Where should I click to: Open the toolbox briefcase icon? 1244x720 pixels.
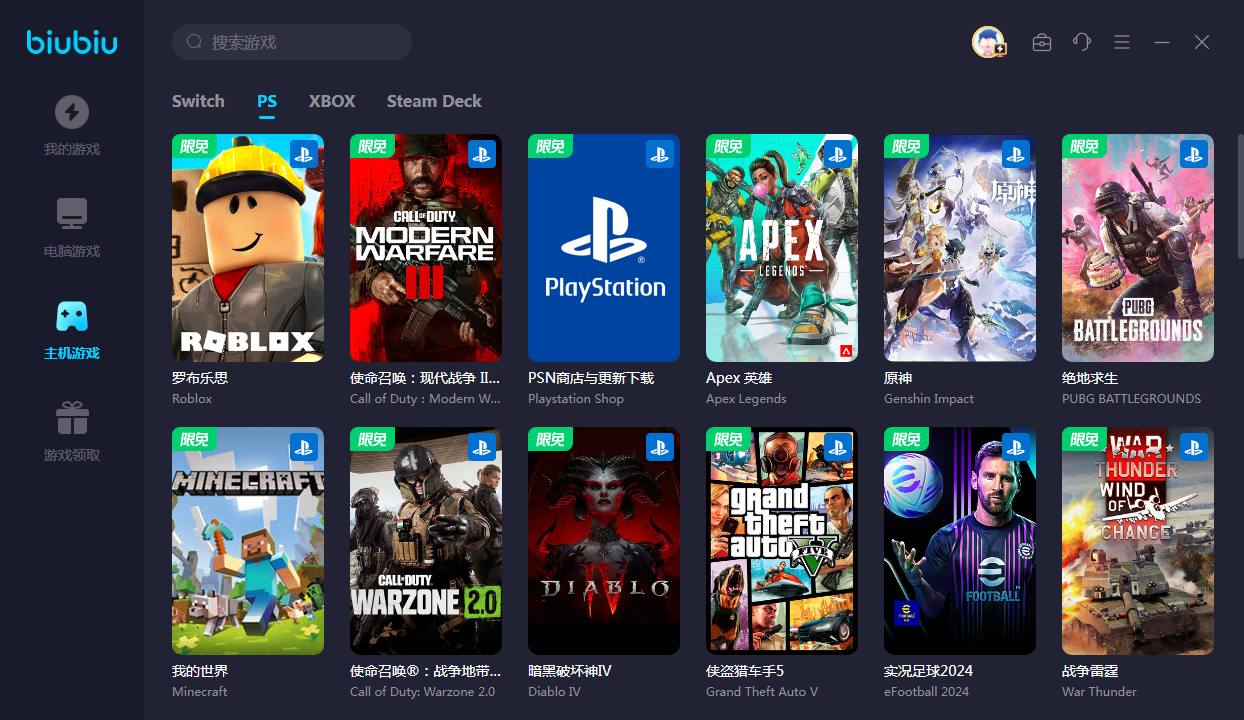click(x=1042, y=42)
